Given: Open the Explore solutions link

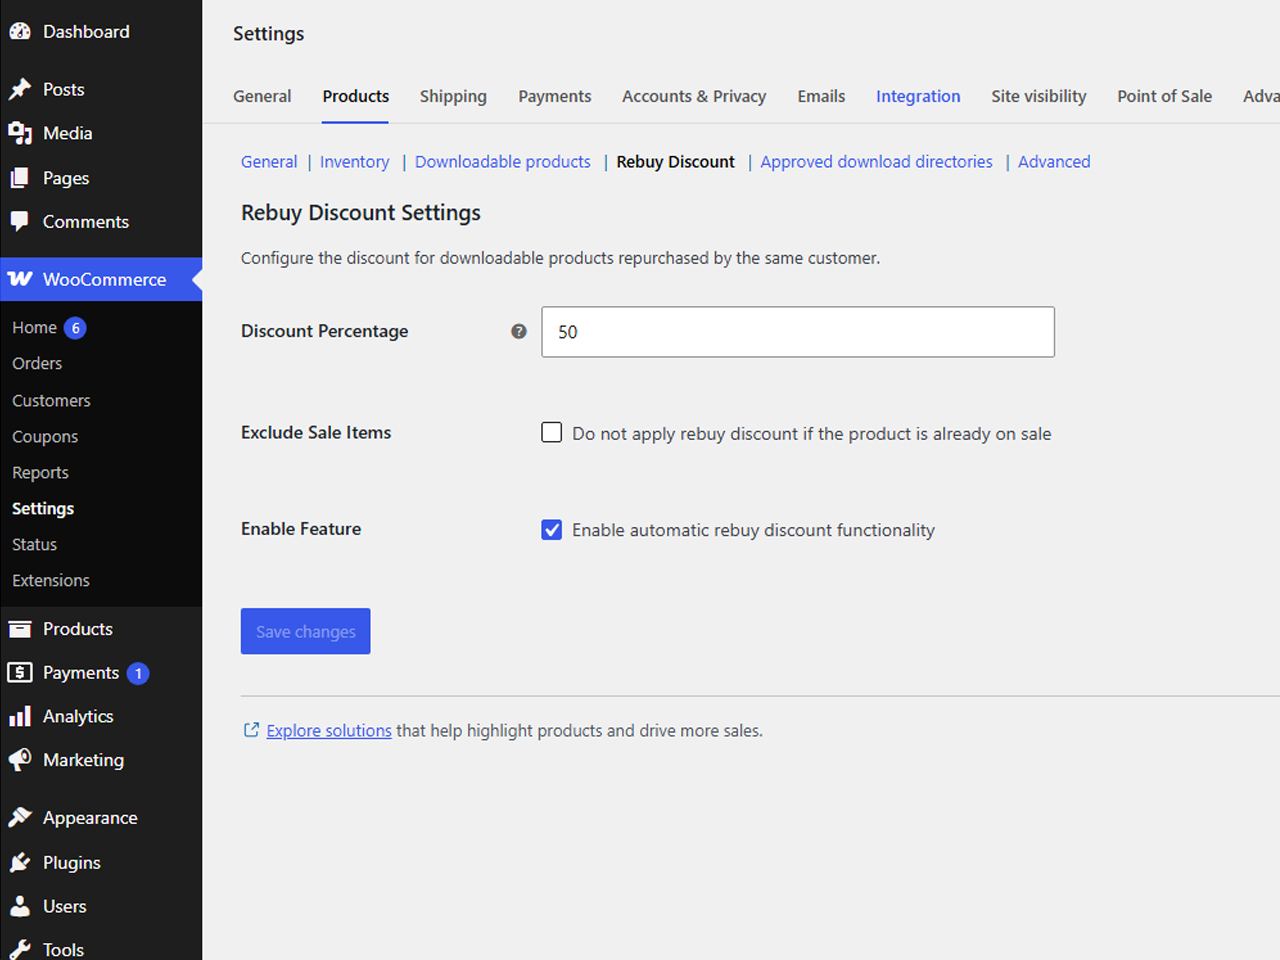Looking at the screenshot, I should [329, 731].
